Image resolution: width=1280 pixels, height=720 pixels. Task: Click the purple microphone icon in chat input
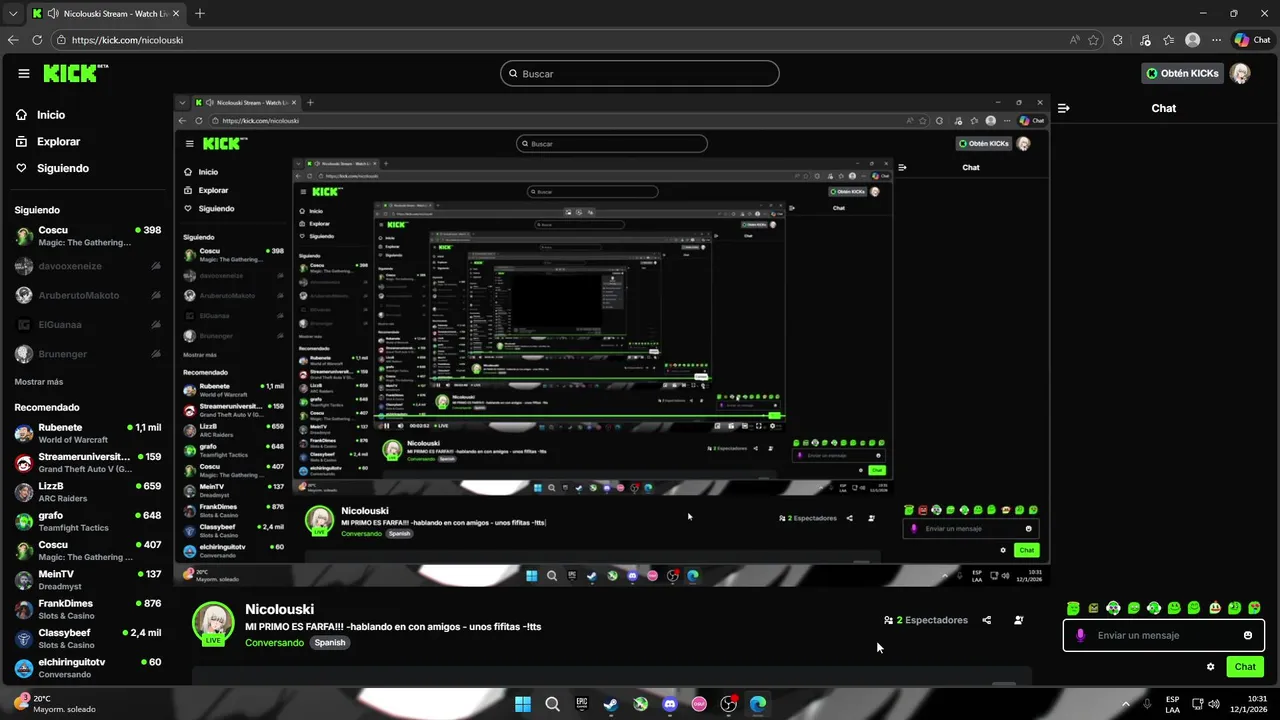pos(1080,635)
